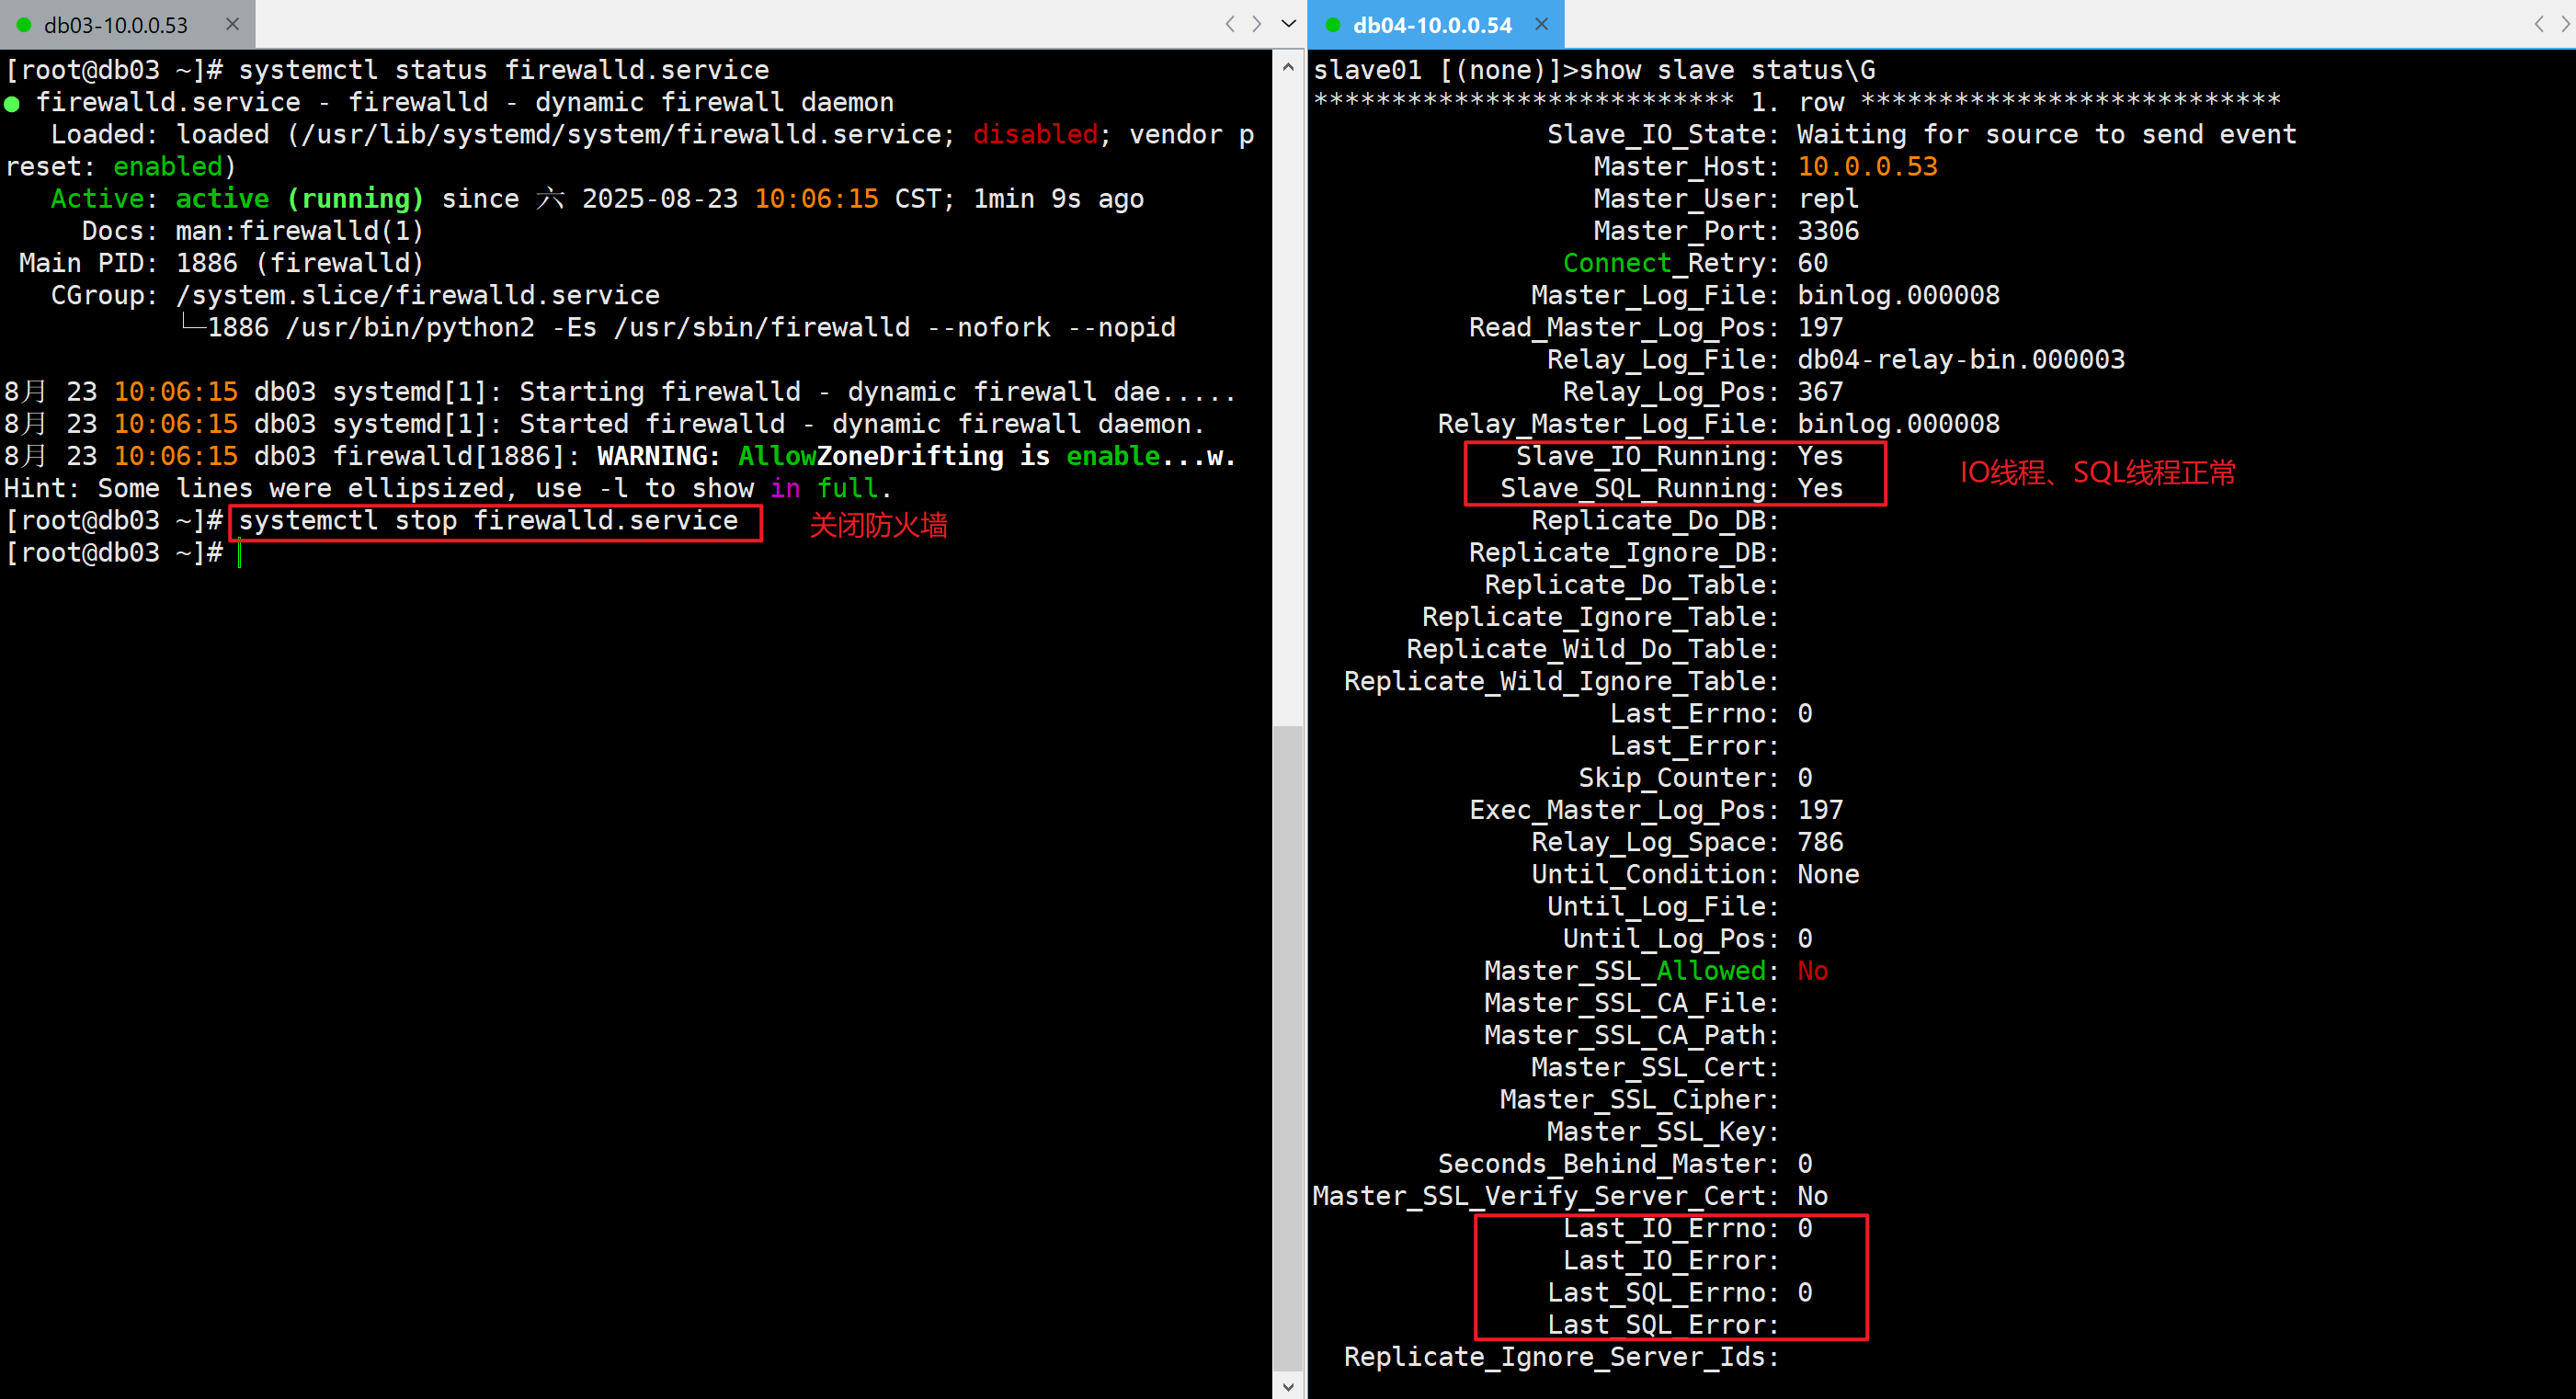Click the 'show slave status\G' command
This screenshot has width=2576, height=1399.
pos(1727,70)
